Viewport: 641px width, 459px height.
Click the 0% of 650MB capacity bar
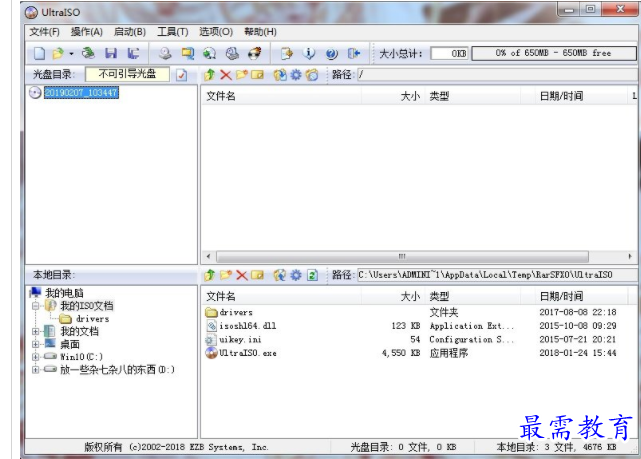(554, 53)
